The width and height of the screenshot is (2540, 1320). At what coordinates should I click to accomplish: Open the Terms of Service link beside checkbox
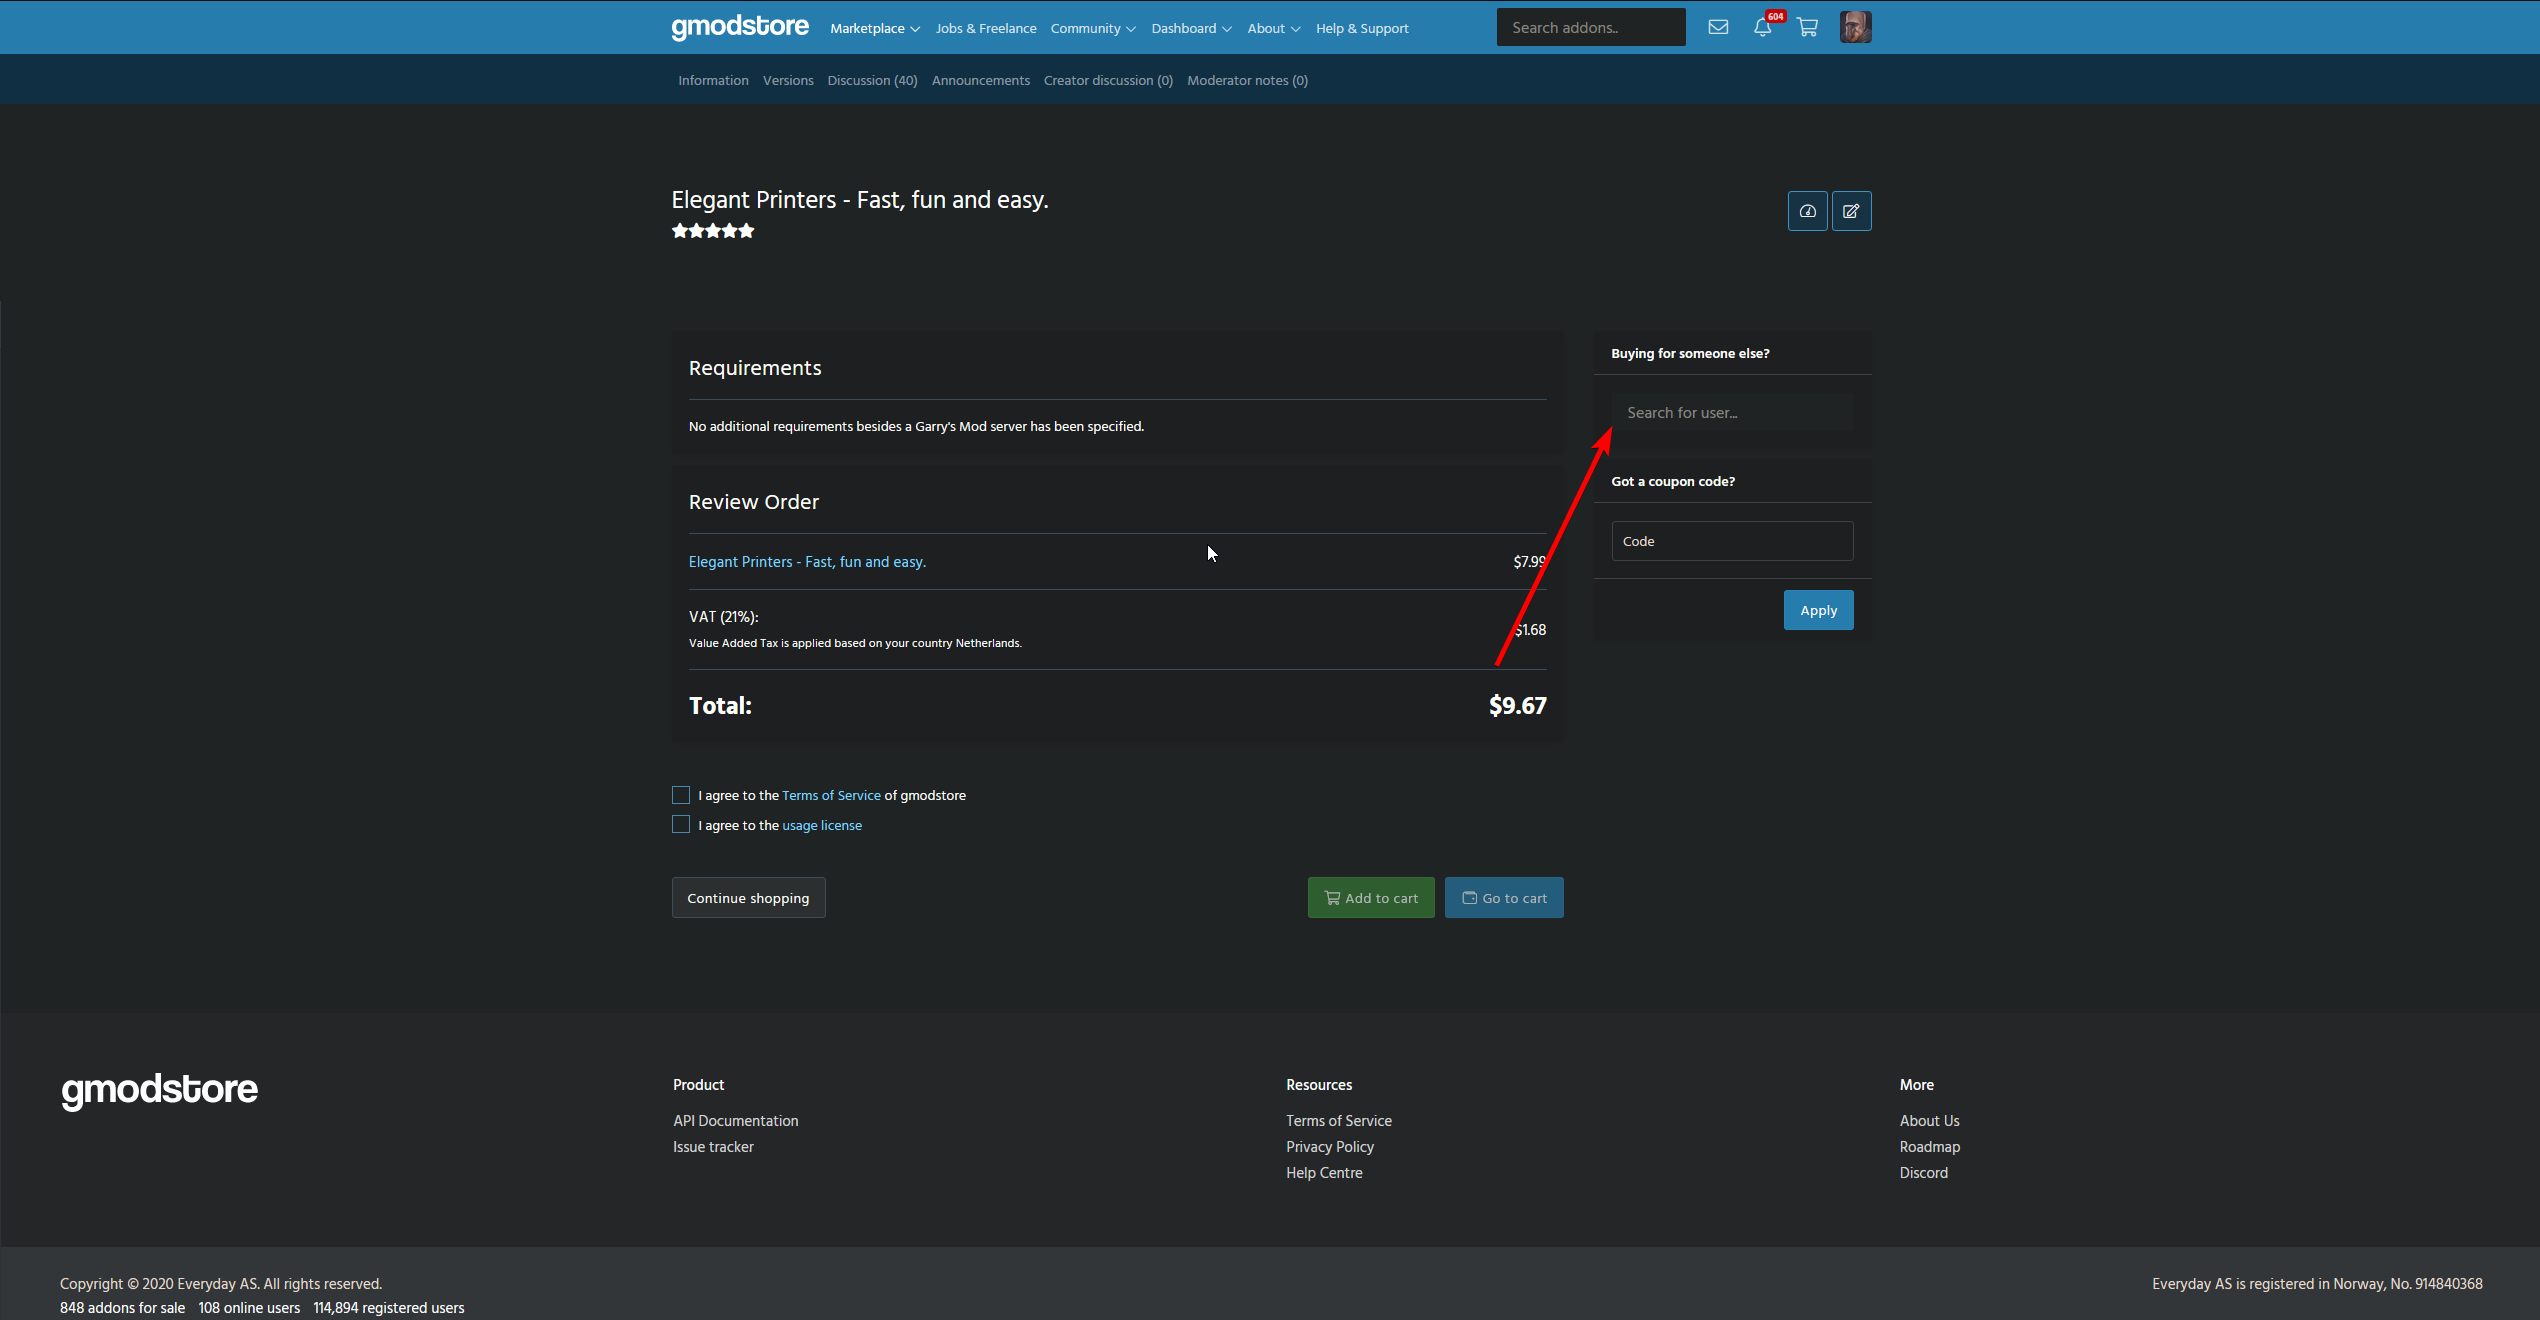831,795
